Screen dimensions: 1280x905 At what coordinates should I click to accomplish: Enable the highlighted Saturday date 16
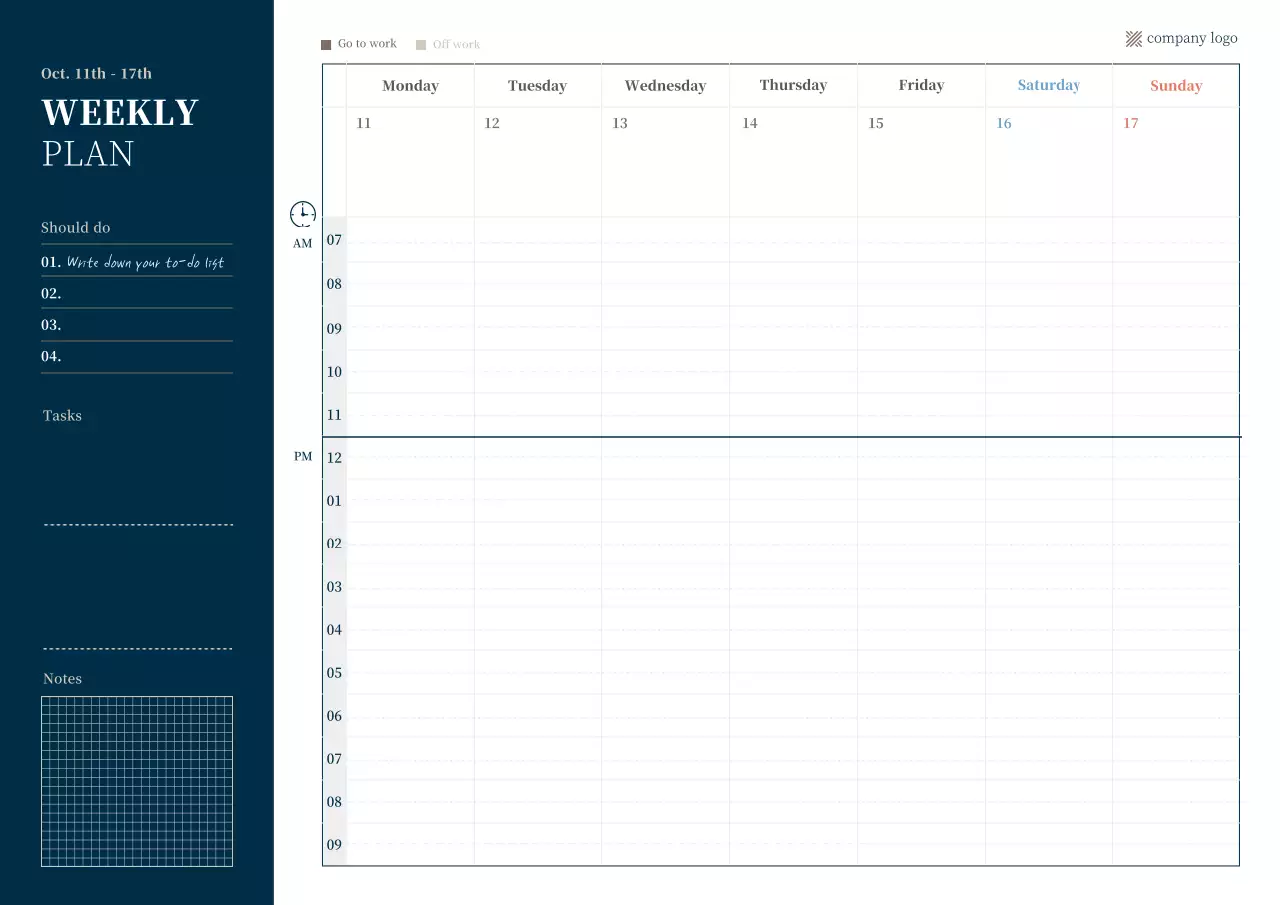pyautogui.click(x=1004, y=123)
